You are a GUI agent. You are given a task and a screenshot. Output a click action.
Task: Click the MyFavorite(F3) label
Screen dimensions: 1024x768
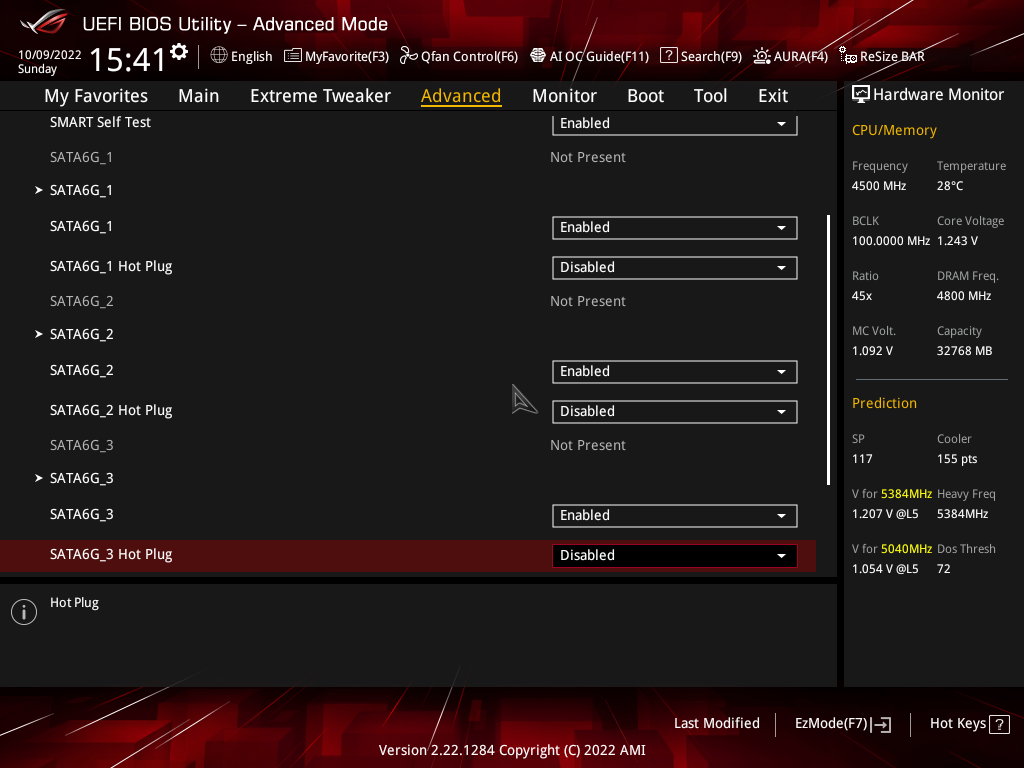coord(347,56)
